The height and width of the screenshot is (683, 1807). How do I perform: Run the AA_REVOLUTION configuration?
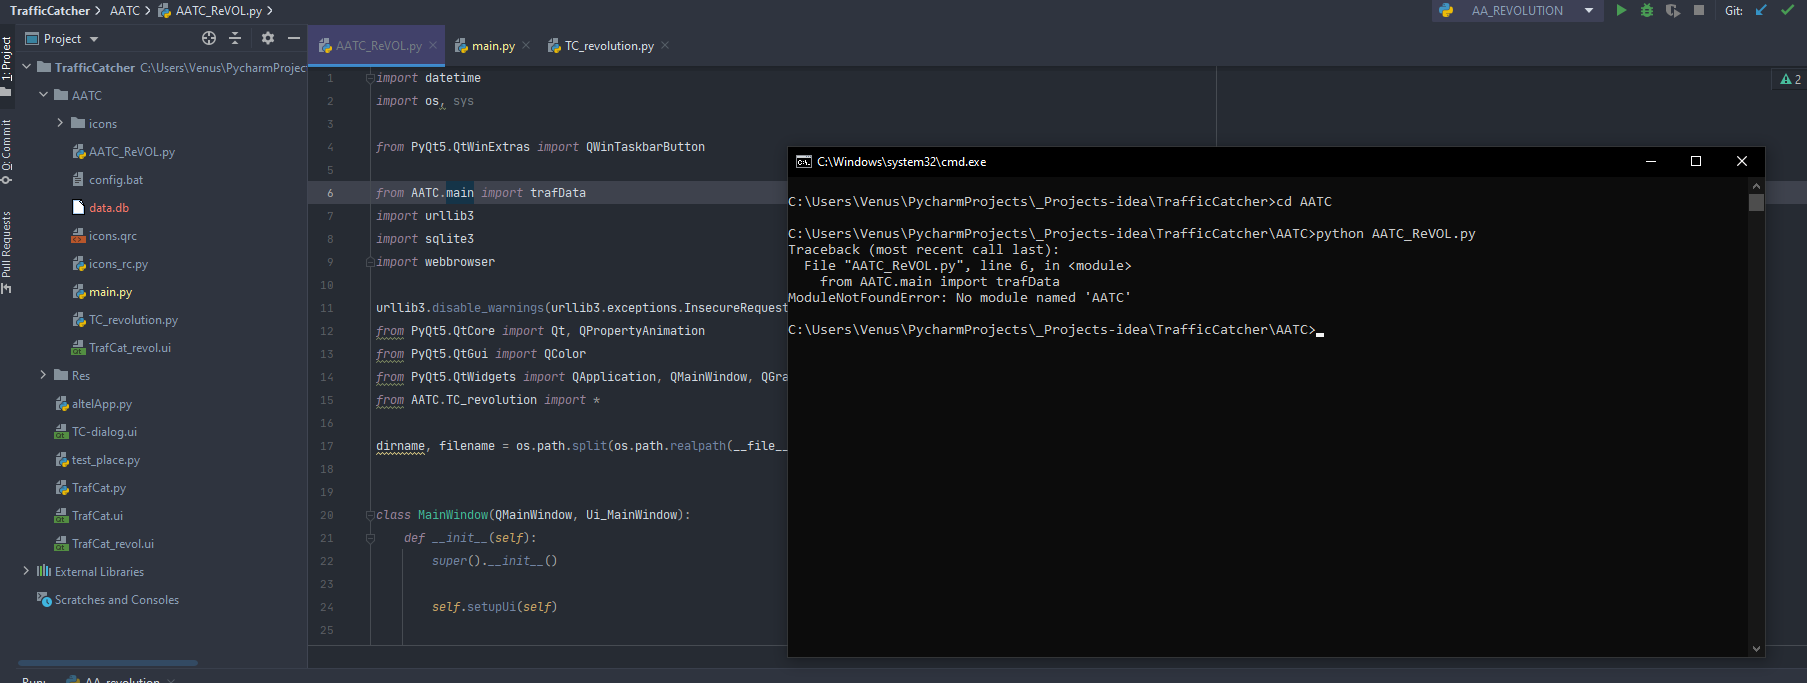click(1621, 10)
